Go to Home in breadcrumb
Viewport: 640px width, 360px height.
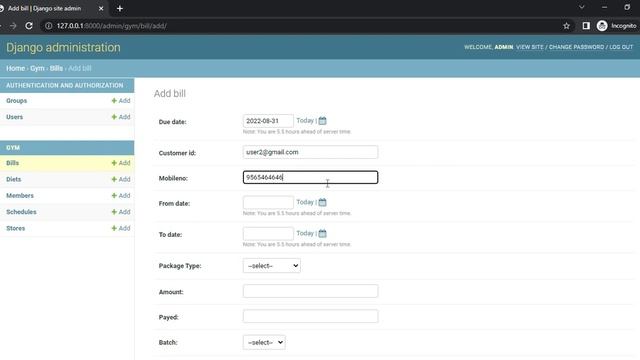[16, 68]
